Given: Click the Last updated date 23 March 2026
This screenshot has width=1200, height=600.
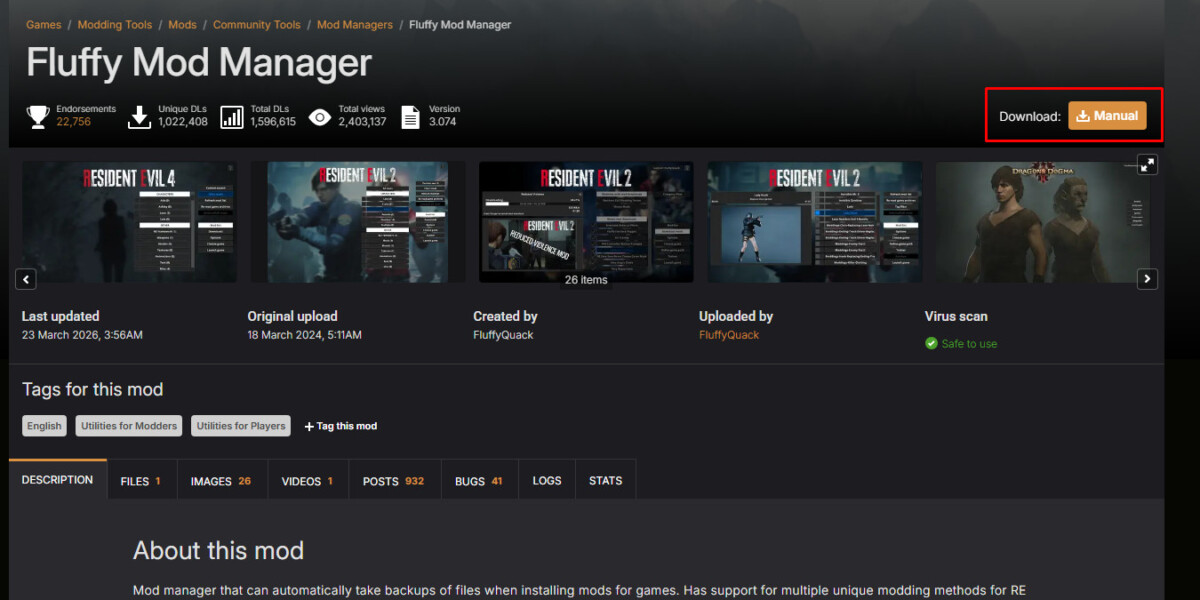Looking at the screenshot, I should (x=82, y=335).
